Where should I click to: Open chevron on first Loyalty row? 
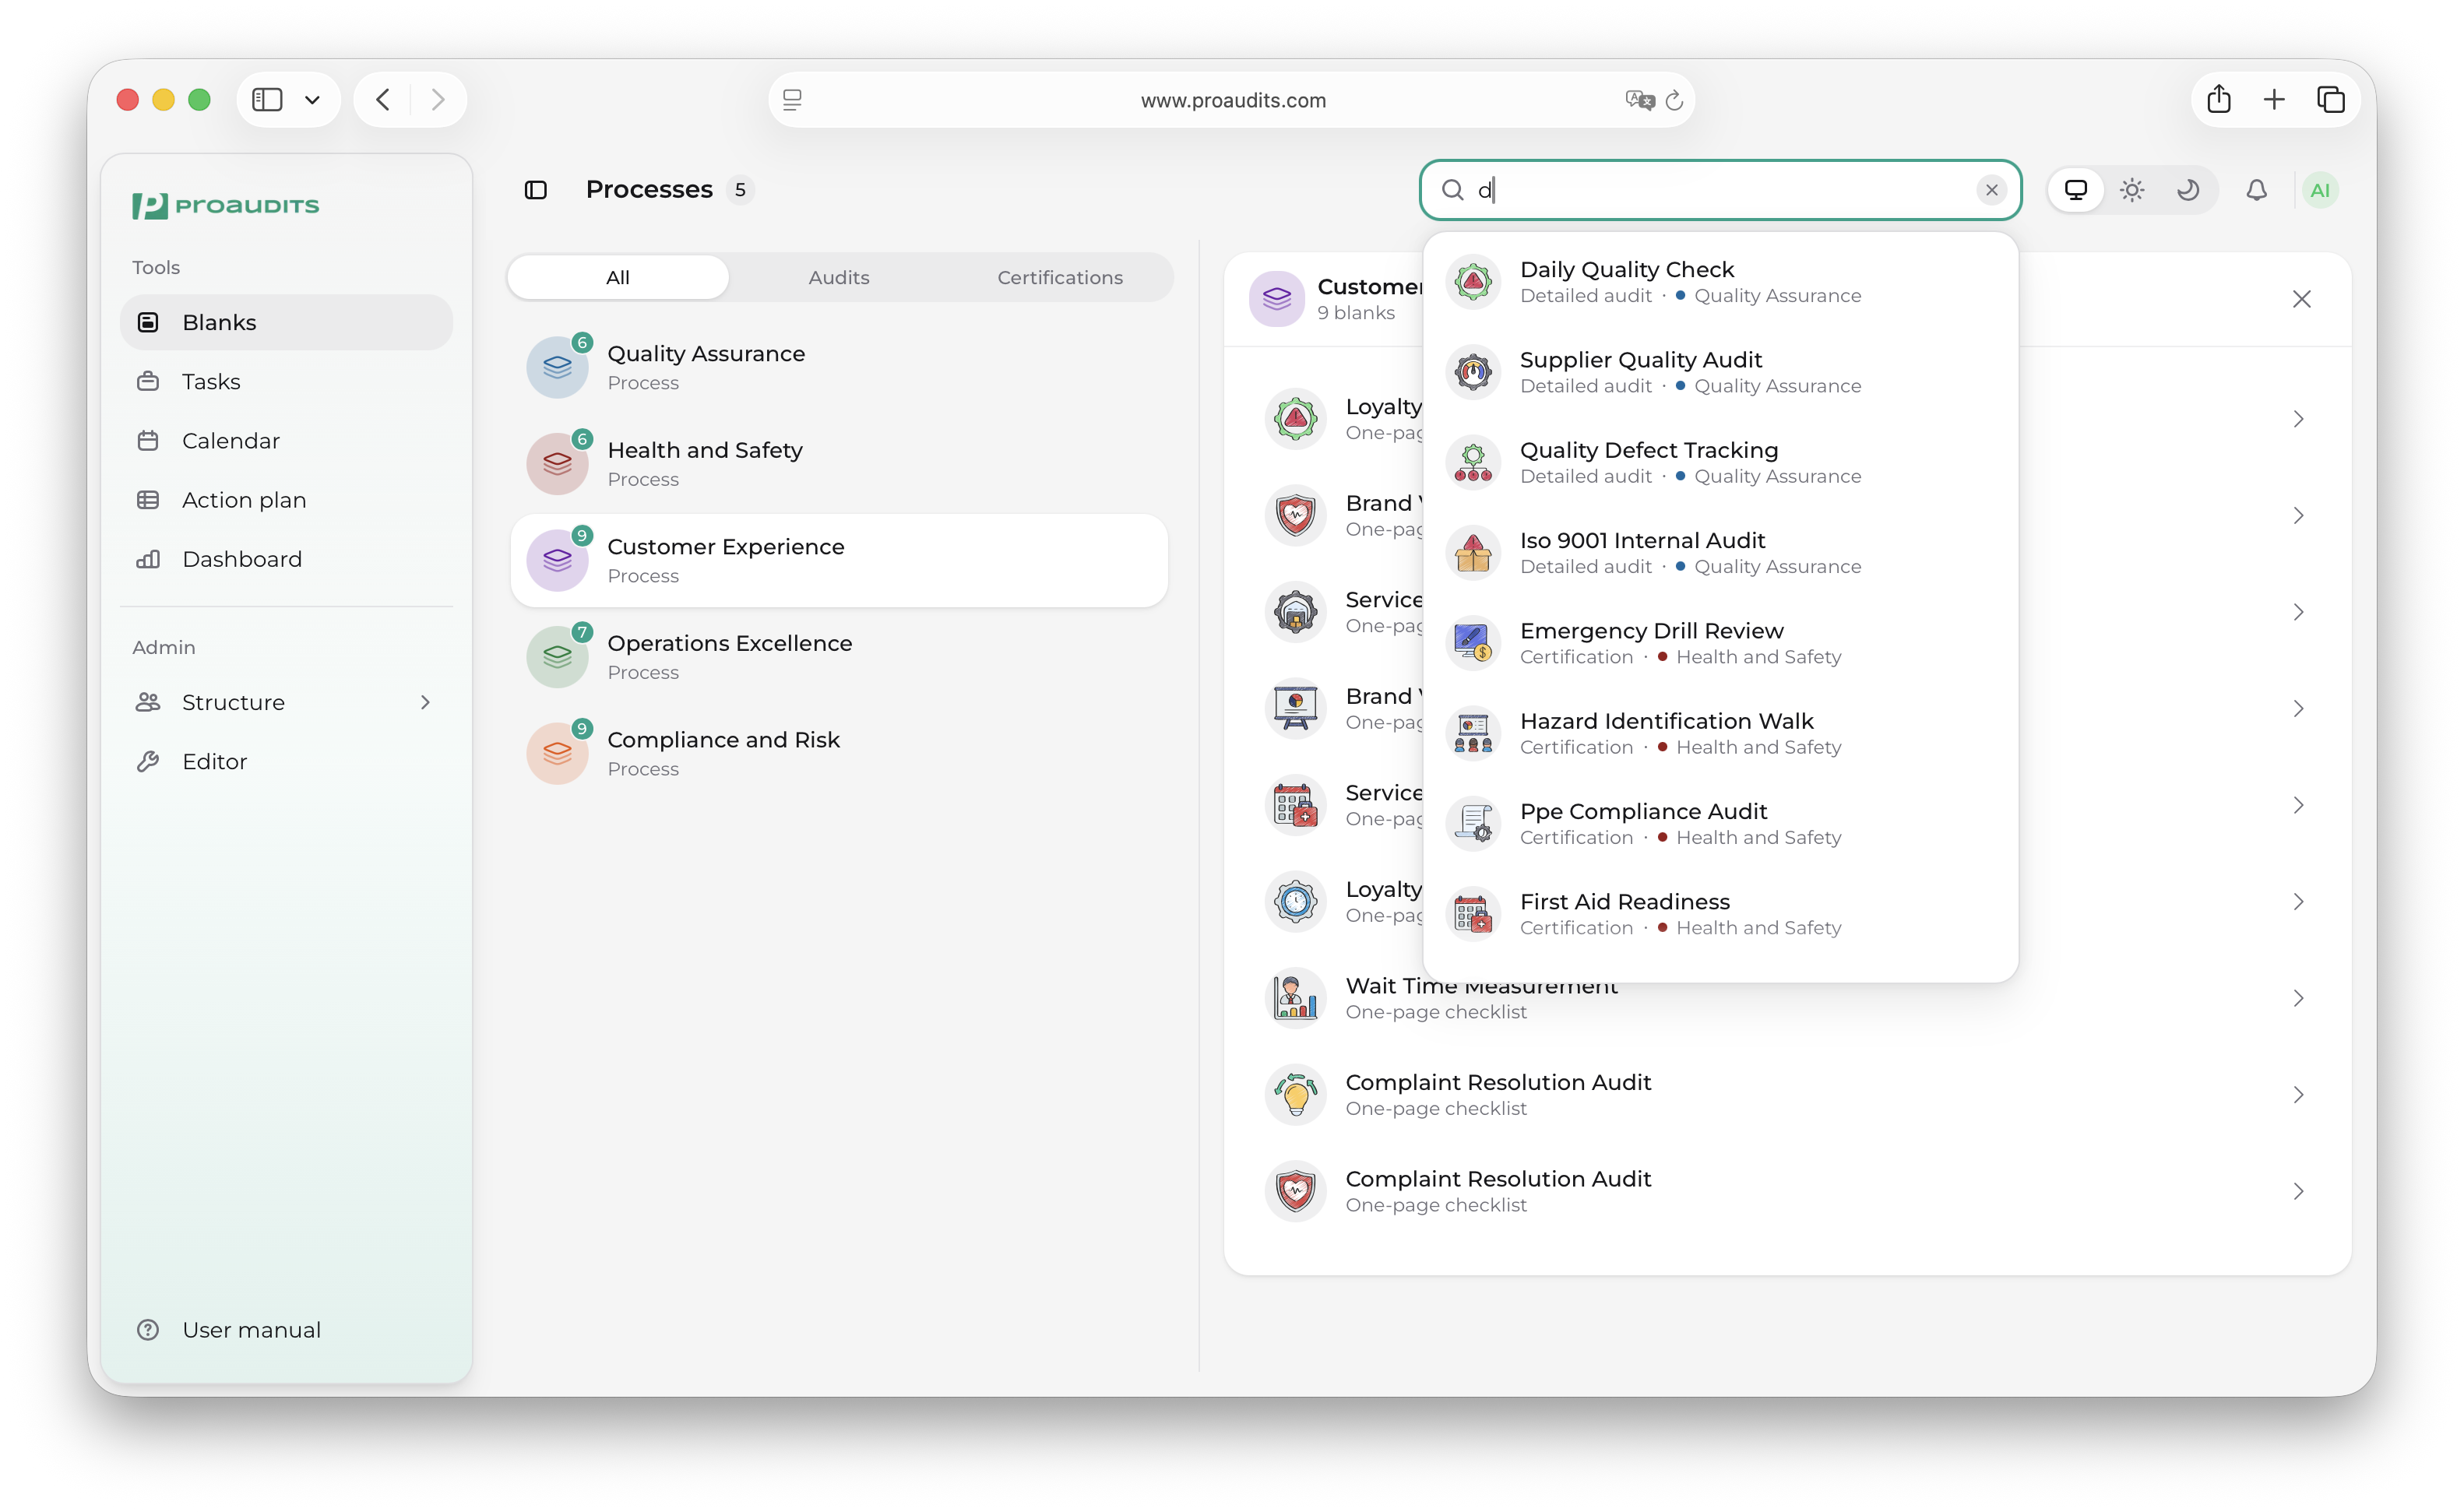pyautogui.click(x=2298, y=419)
